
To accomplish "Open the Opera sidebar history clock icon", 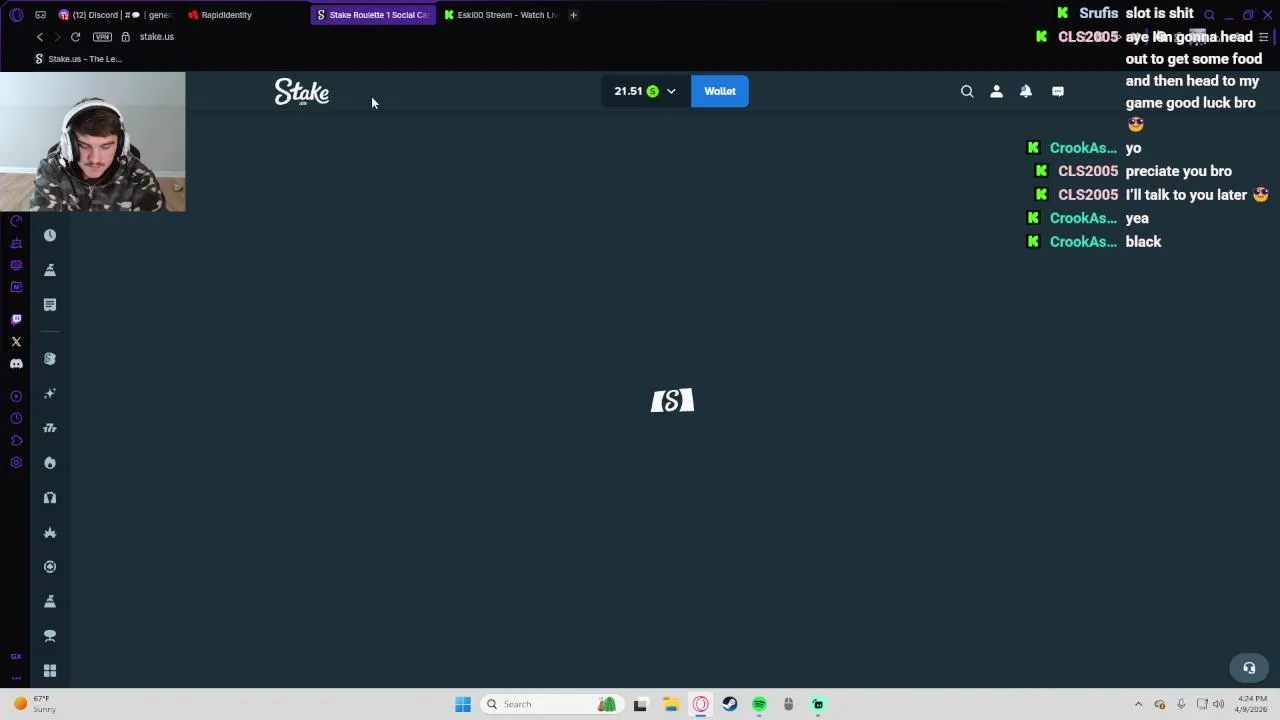I will 16,419.
